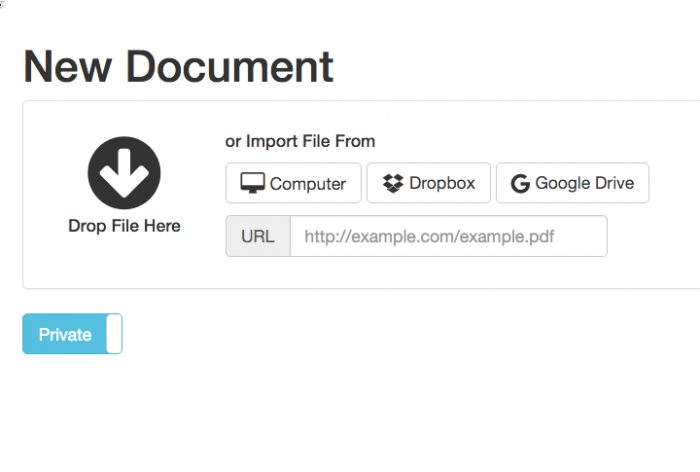
Task: Click the "Private" label on the blue switch
Action: [65, 335]
